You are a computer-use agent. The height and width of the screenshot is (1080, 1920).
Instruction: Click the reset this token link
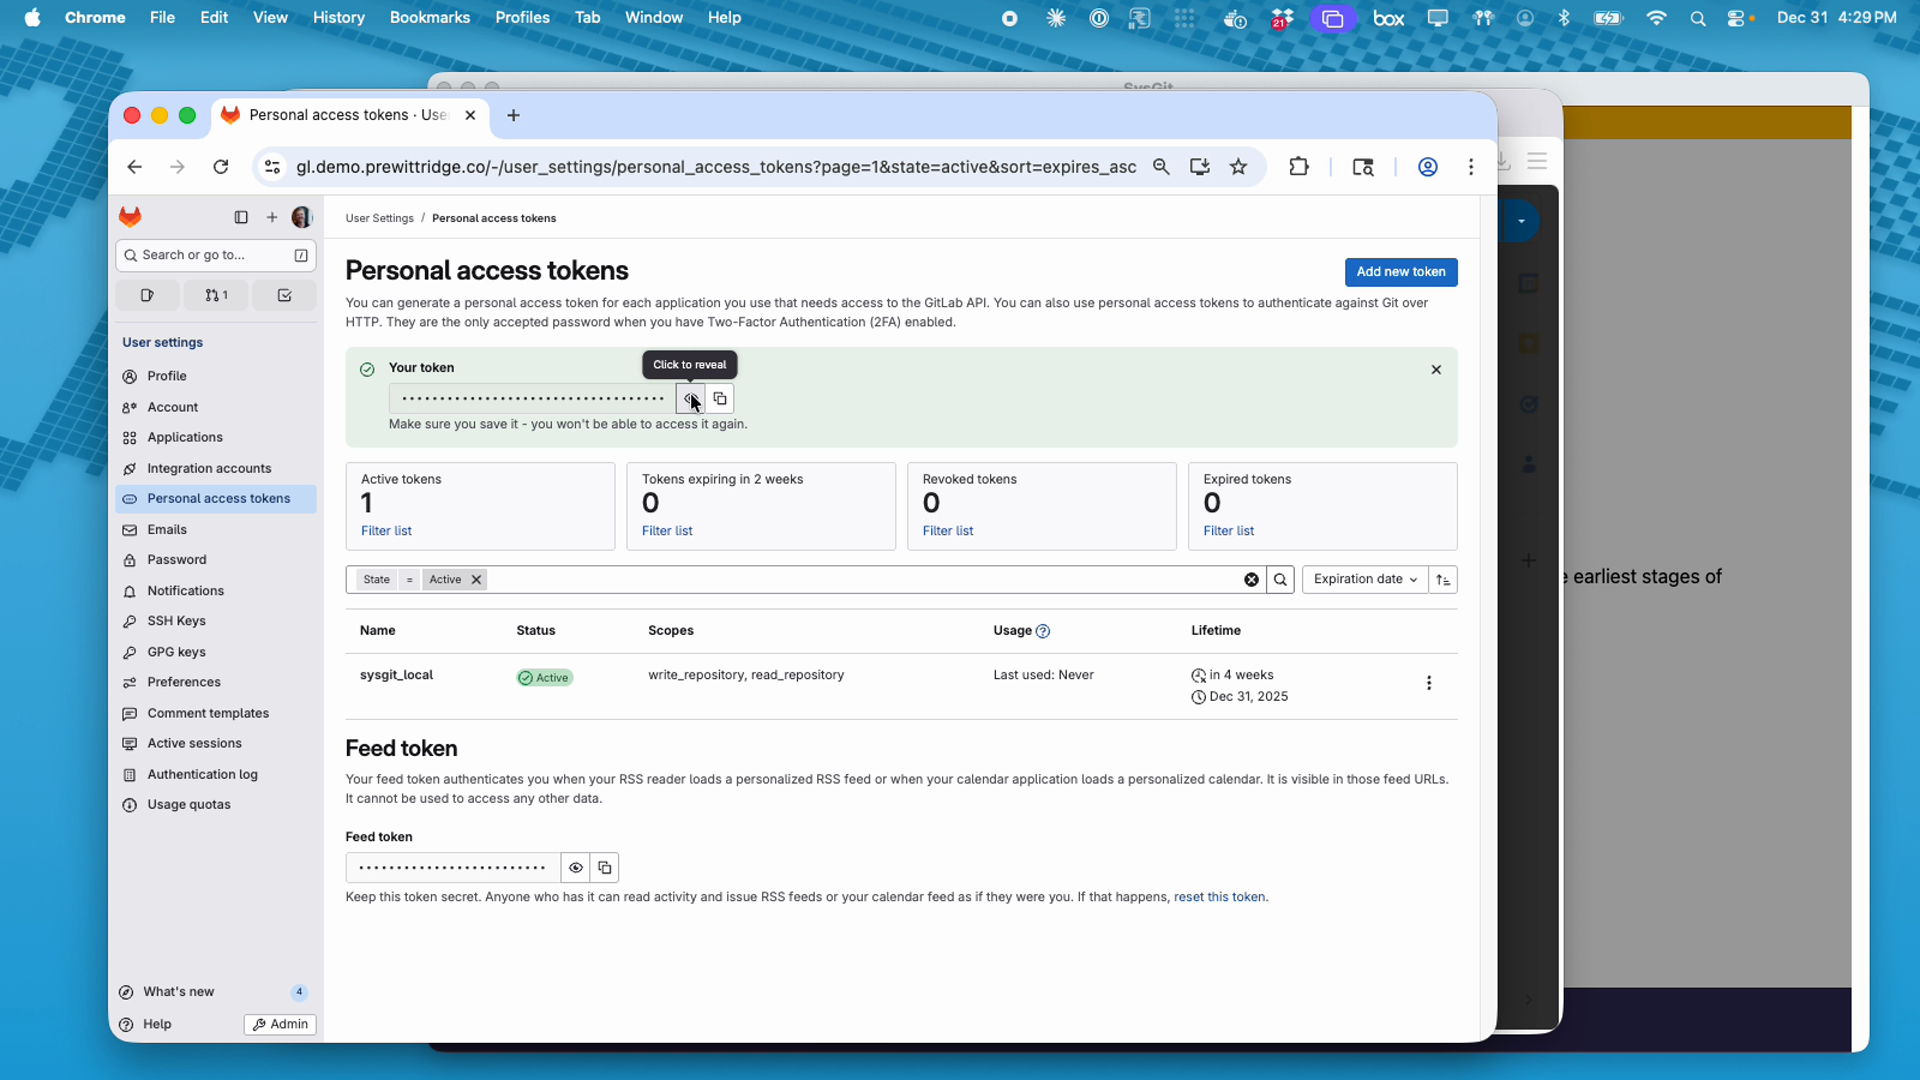[x=1220, y=897]
